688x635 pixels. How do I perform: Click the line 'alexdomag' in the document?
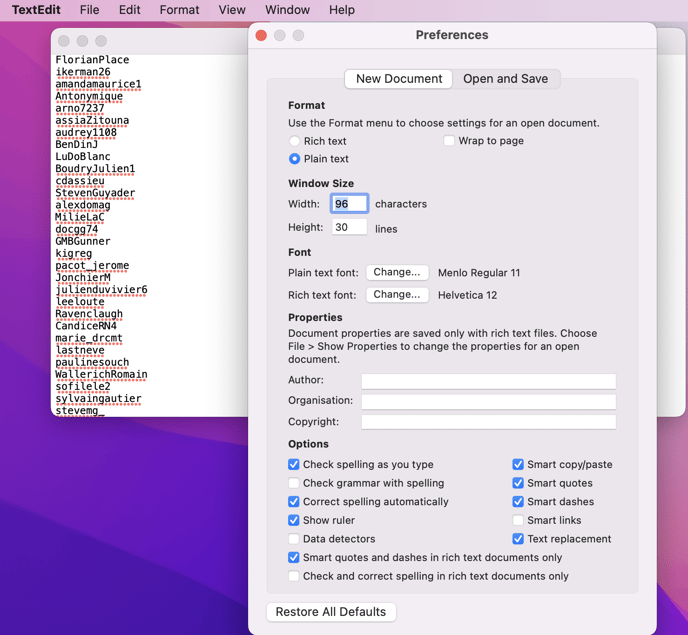tap(83, 205)
